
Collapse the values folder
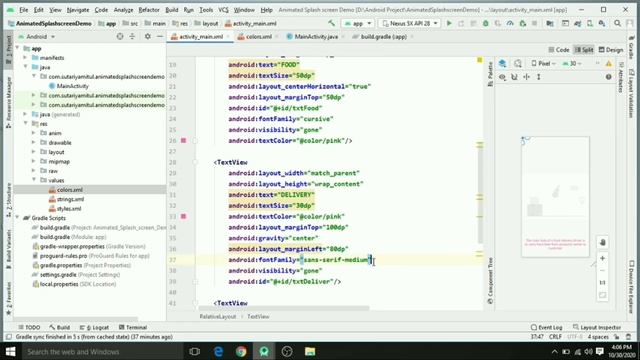33,180
